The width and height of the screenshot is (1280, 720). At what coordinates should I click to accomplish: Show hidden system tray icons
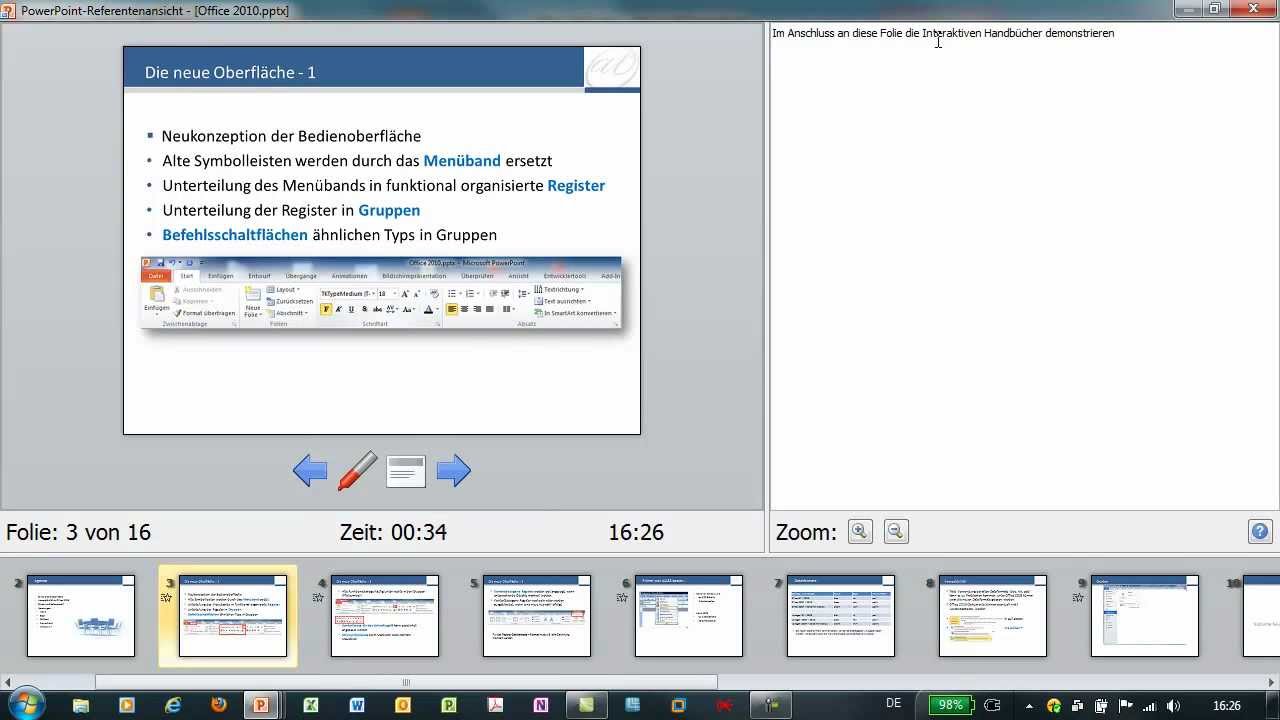(1030, 705)
